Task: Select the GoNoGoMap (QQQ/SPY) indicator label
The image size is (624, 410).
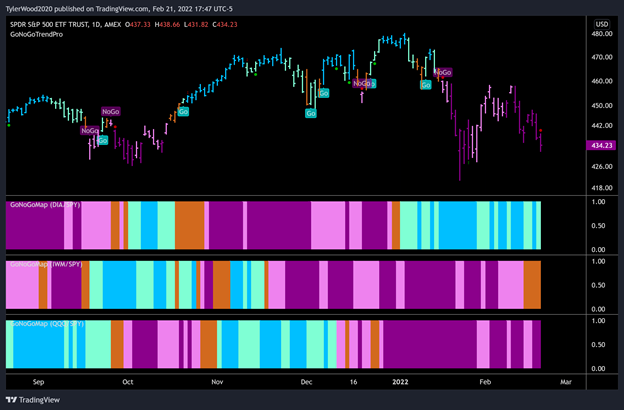Action: coord(47,324)
